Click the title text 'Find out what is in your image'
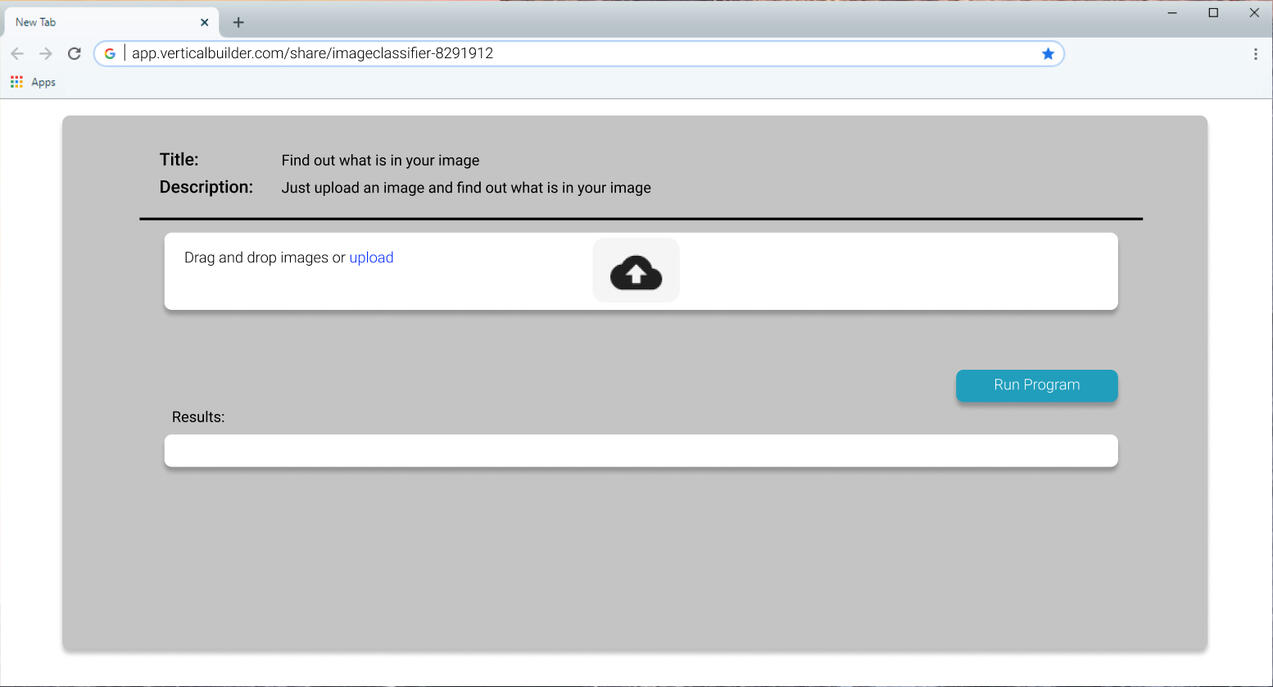This screenshot has height=687, width=1273. click(380, 161)
